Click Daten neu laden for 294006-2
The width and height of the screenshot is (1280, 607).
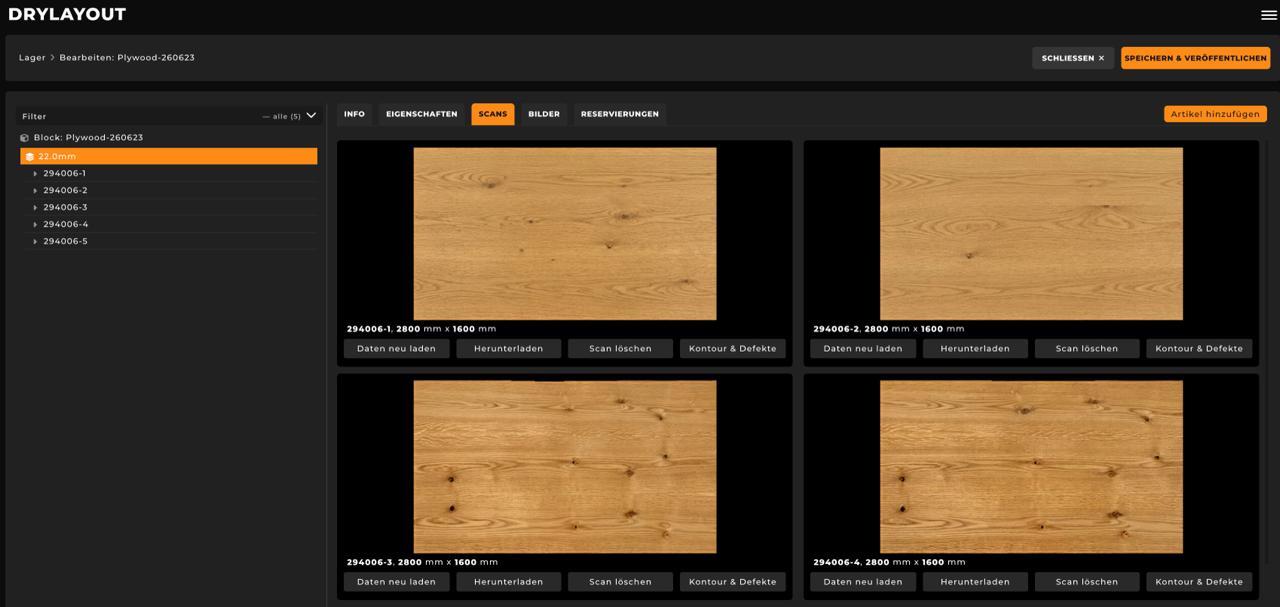tap(863, 349)
